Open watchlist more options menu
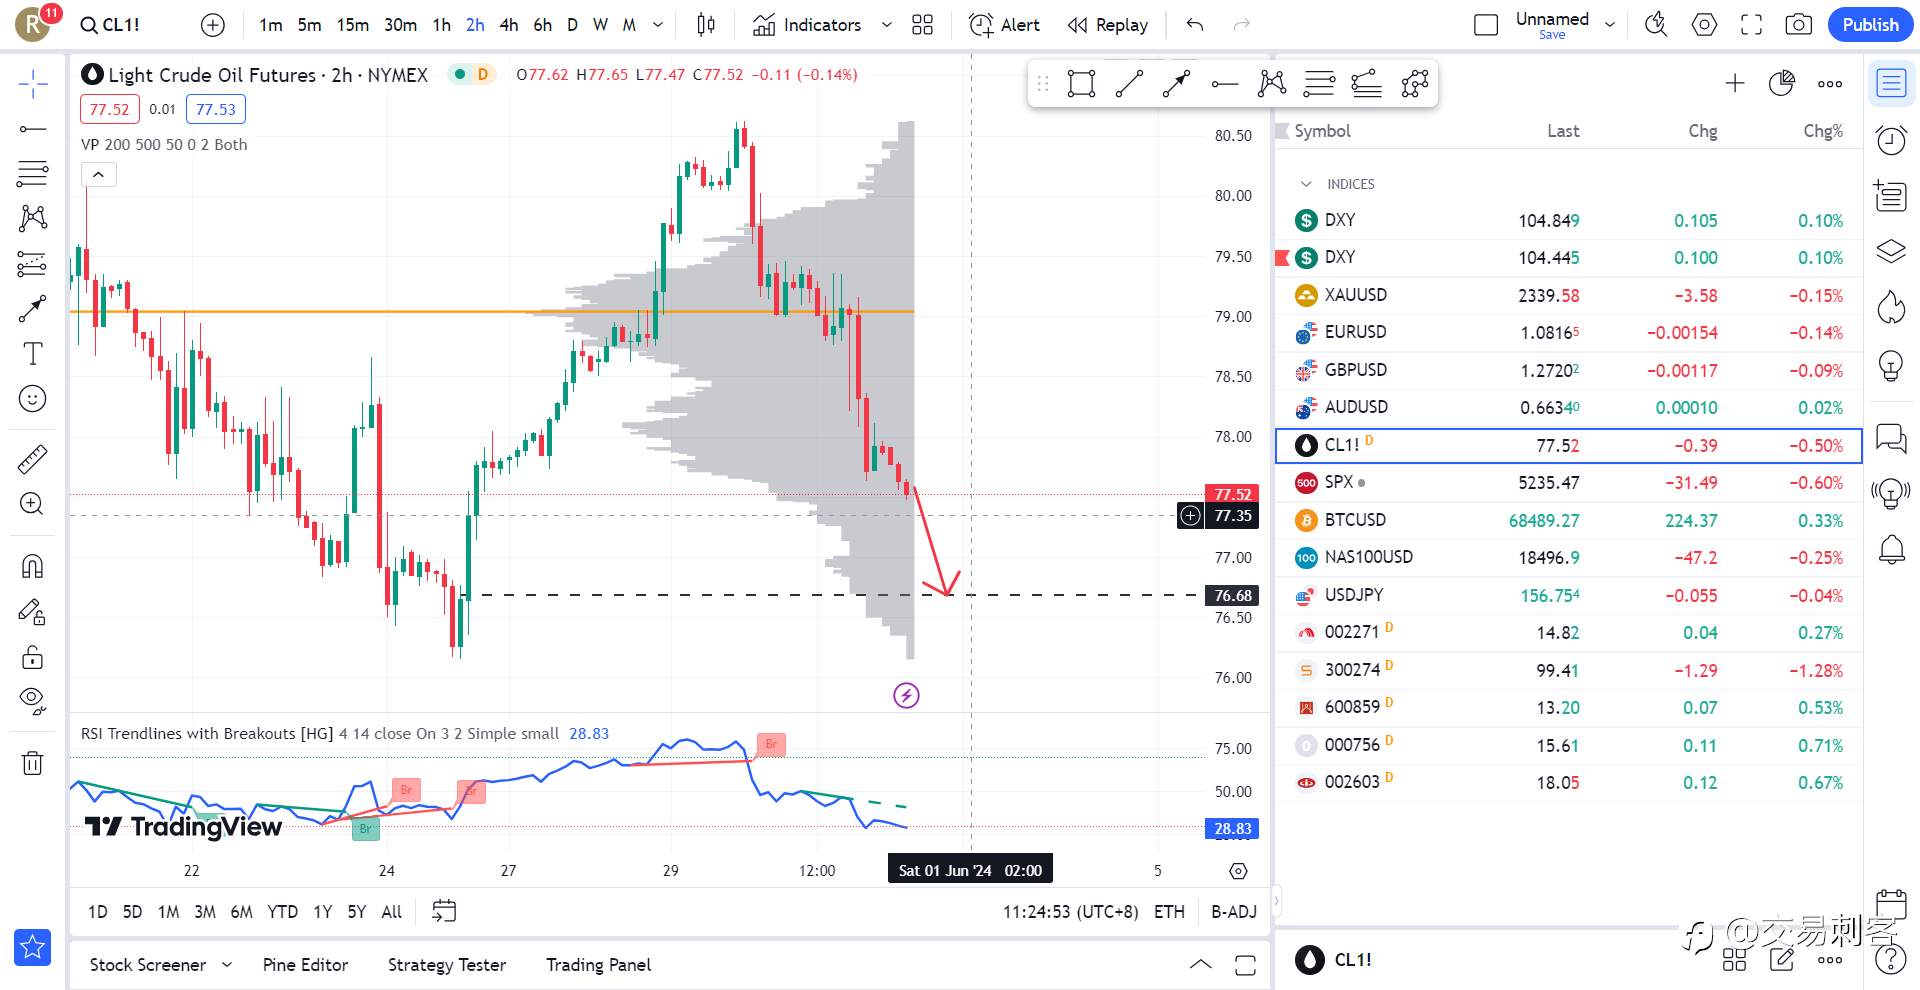Image resolution: width=1920 pixels, height=990 pixels. point(1830,84)
